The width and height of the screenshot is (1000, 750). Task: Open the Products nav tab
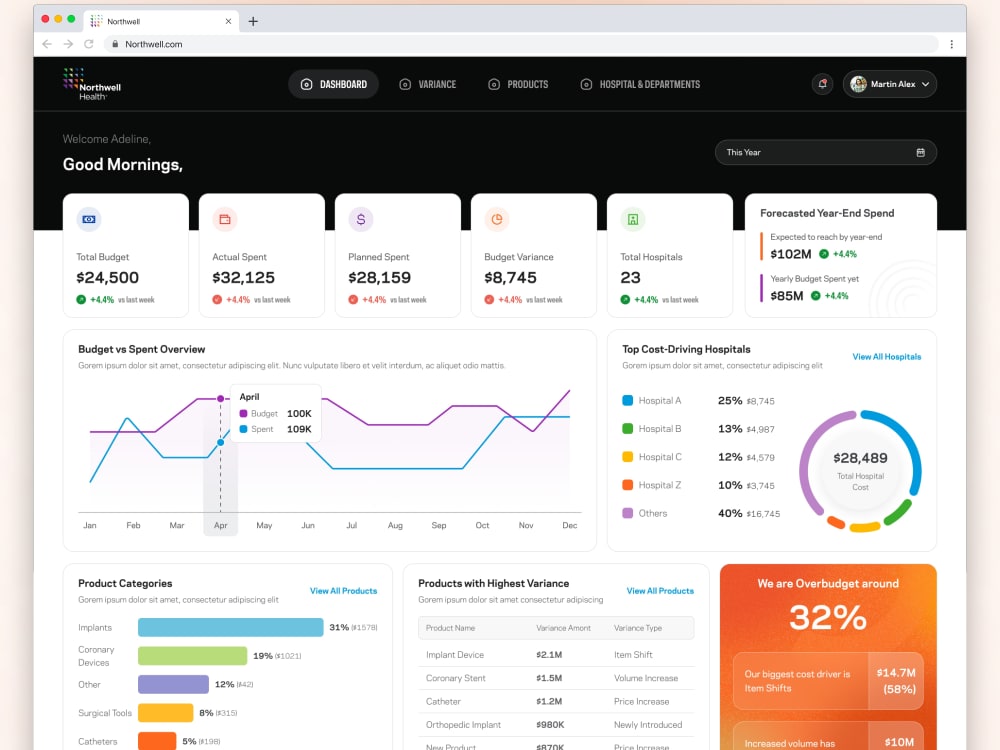pos(518,84)
